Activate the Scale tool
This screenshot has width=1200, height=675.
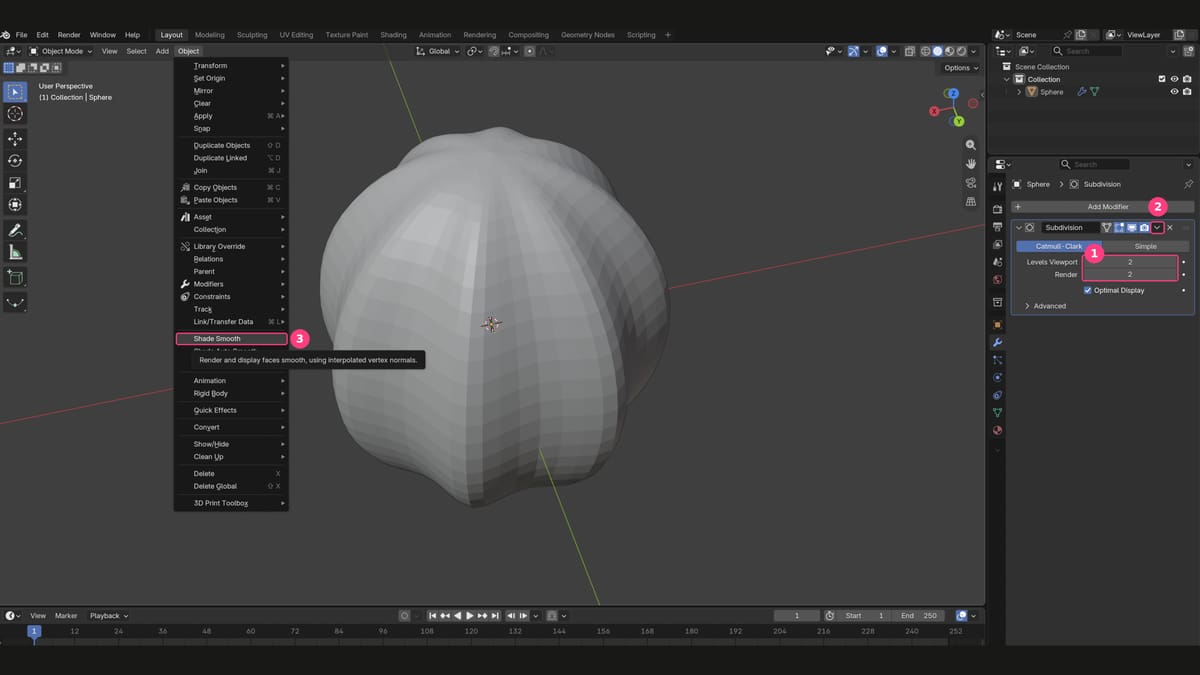(x=15, y=183)
